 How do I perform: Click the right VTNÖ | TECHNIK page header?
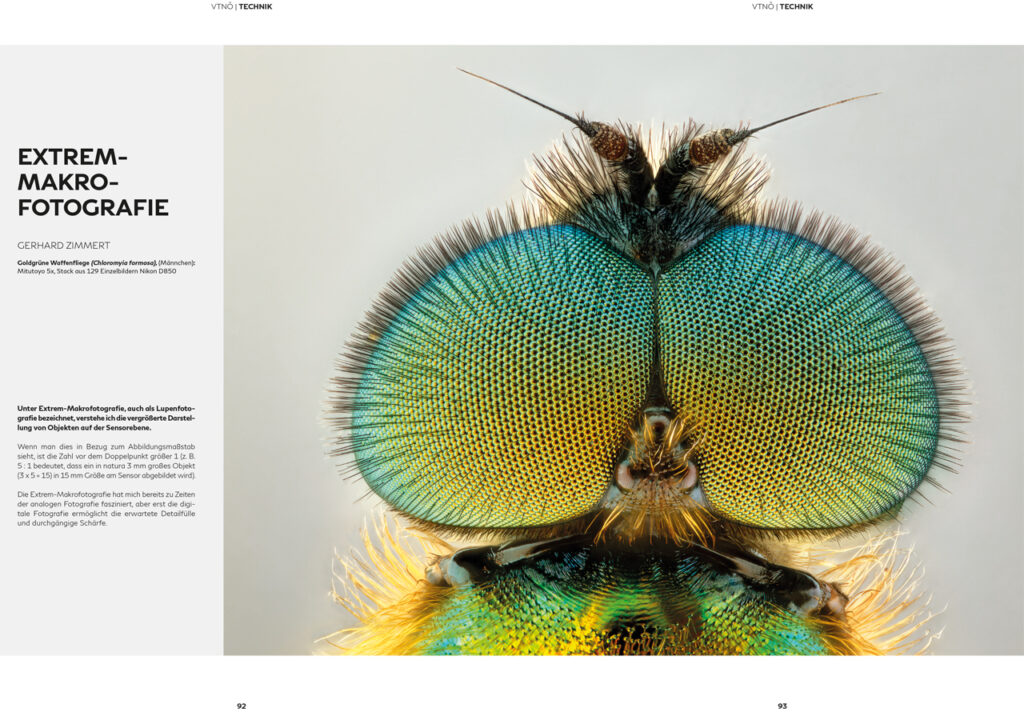(x=783, y=7)
